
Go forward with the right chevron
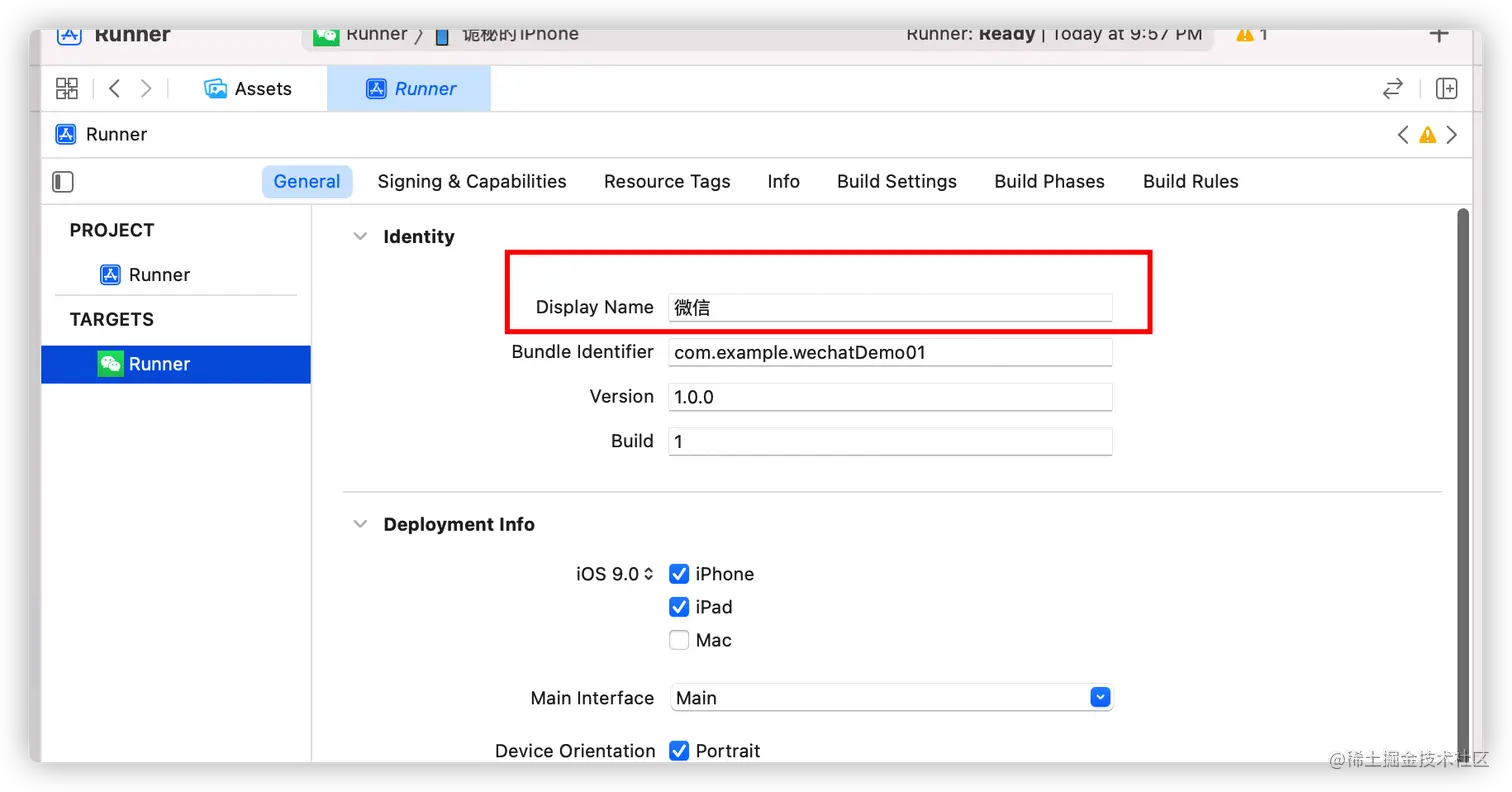[146, 88]
